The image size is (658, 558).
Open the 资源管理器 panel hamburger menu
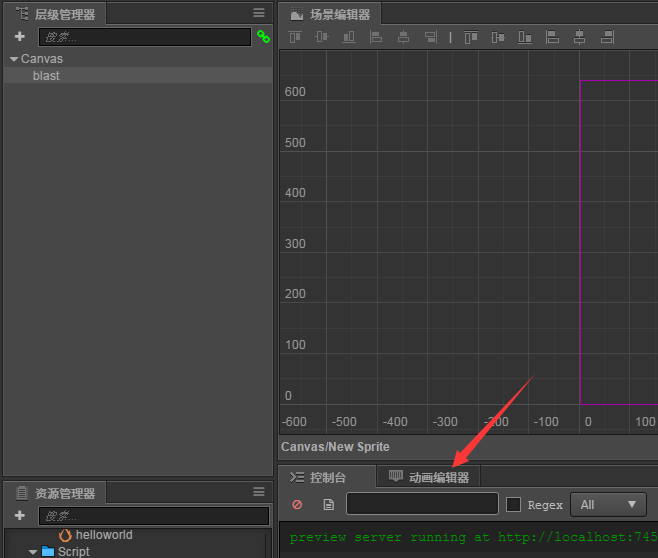click(259, 492)
